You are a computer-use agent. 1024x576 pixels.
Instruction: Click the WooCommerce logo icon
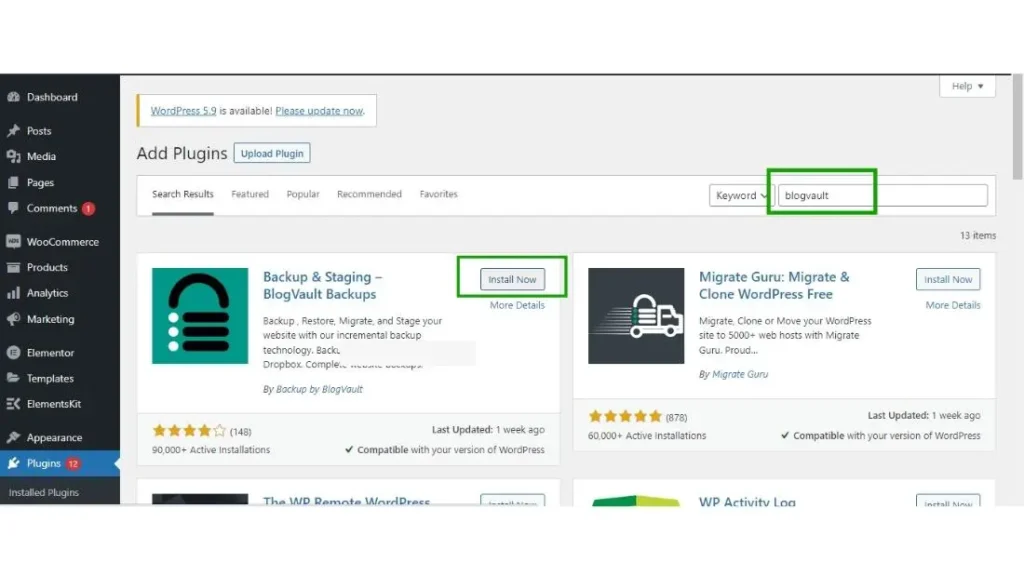tap(13, 242)
